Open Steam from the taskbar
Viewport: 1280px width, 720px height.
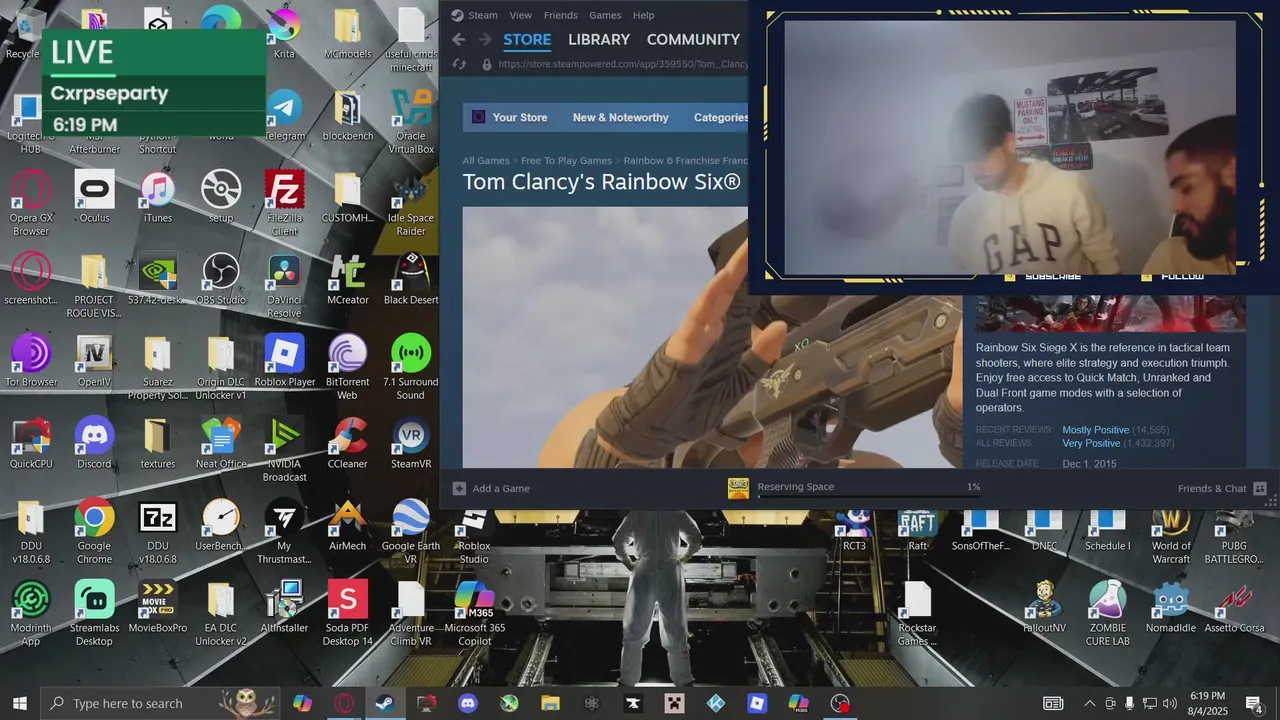[385, 703]
